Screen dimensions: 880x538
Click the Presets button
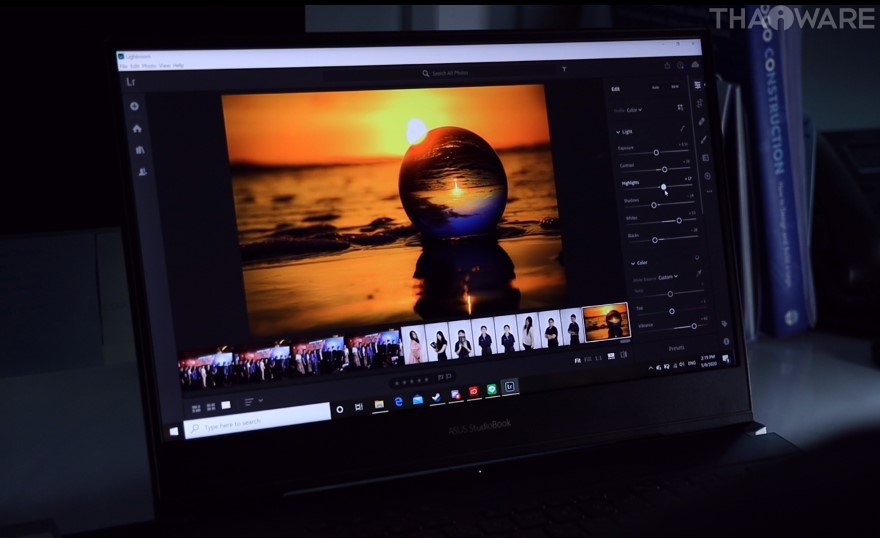pos(676,348)
